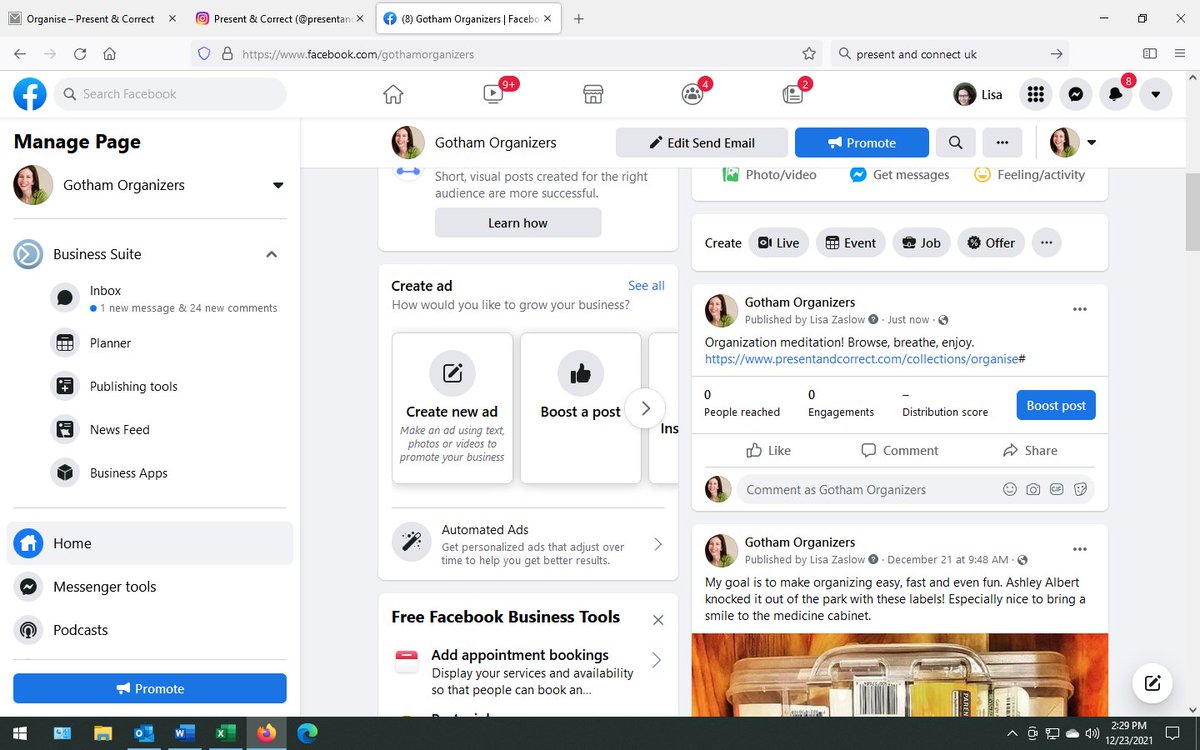Open Outlook from the taskbar

point(143,733)
